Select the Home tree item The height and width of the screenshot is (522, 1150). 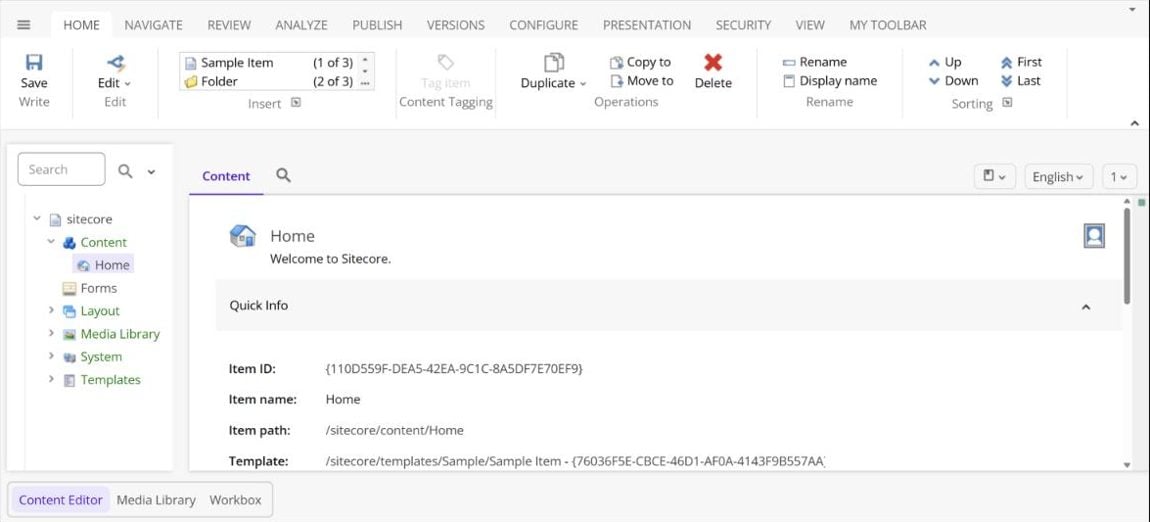point(103,265)
